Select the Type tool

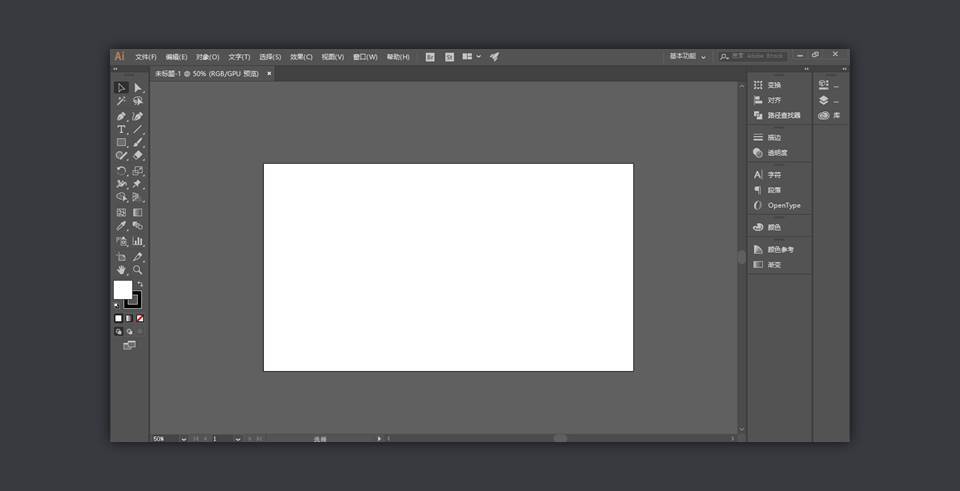tap(121, 130)
